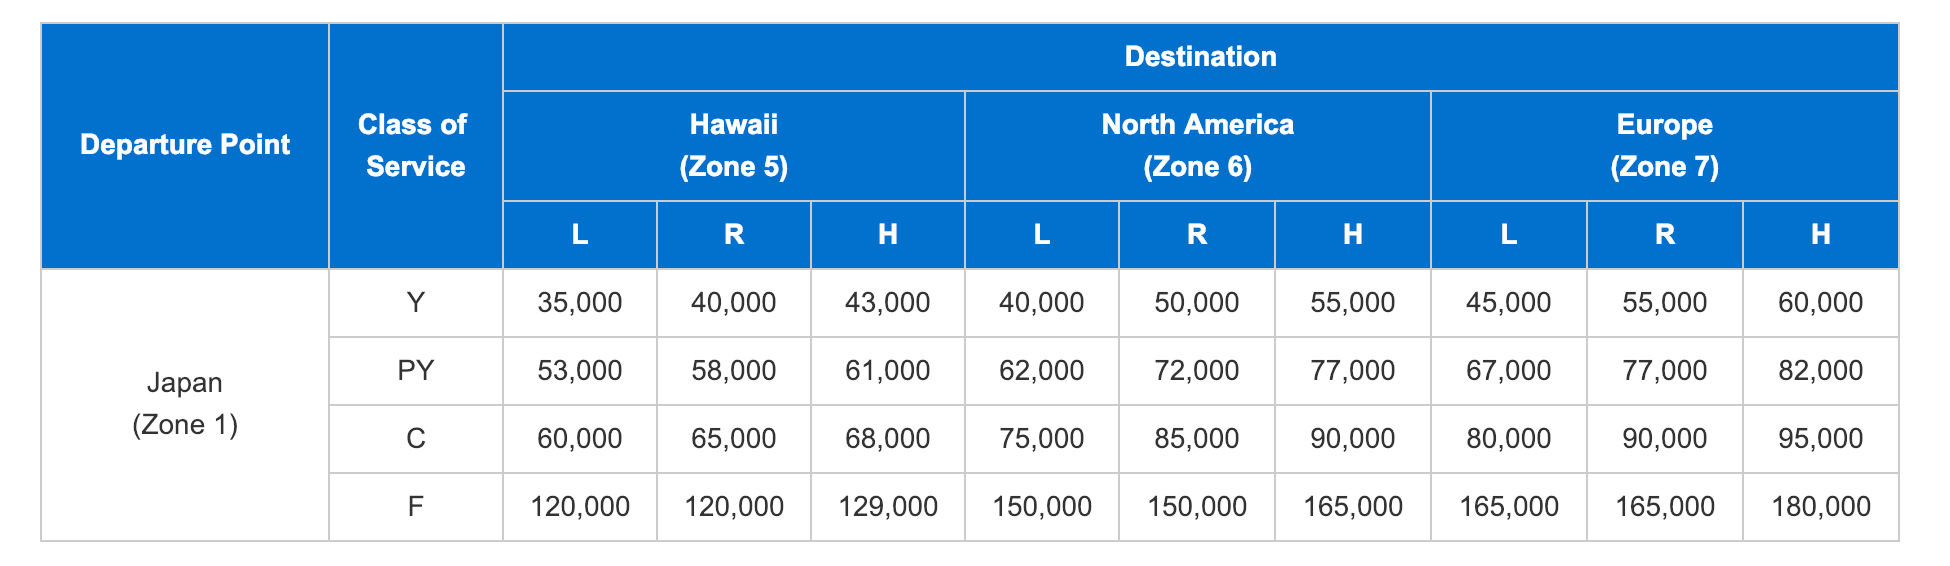Click the 62,000 cell in PY row
The width and height of the screenshot is (1950, 566).
pos(1041,371)
